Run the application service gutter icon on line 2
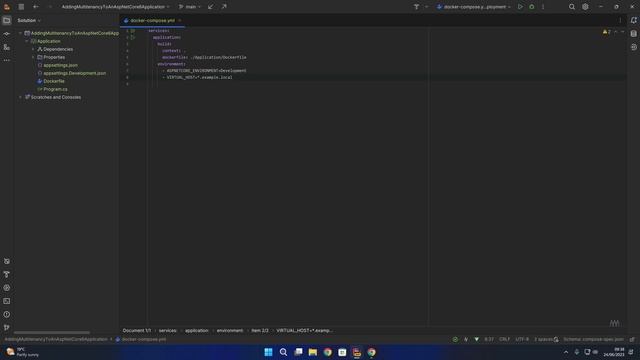Screen dimensions: 640x360 coord(133,38)
